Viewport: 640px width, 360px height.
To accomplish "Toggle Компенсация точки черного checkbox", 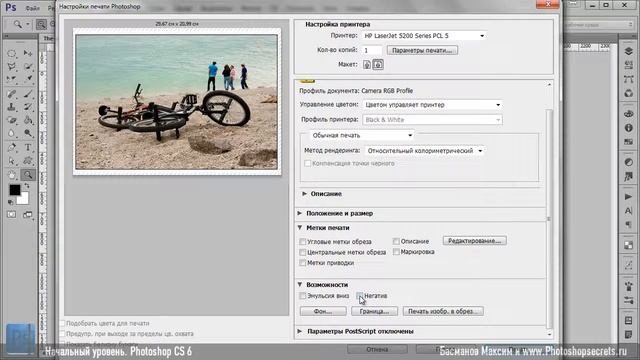I will coord(308,163).
